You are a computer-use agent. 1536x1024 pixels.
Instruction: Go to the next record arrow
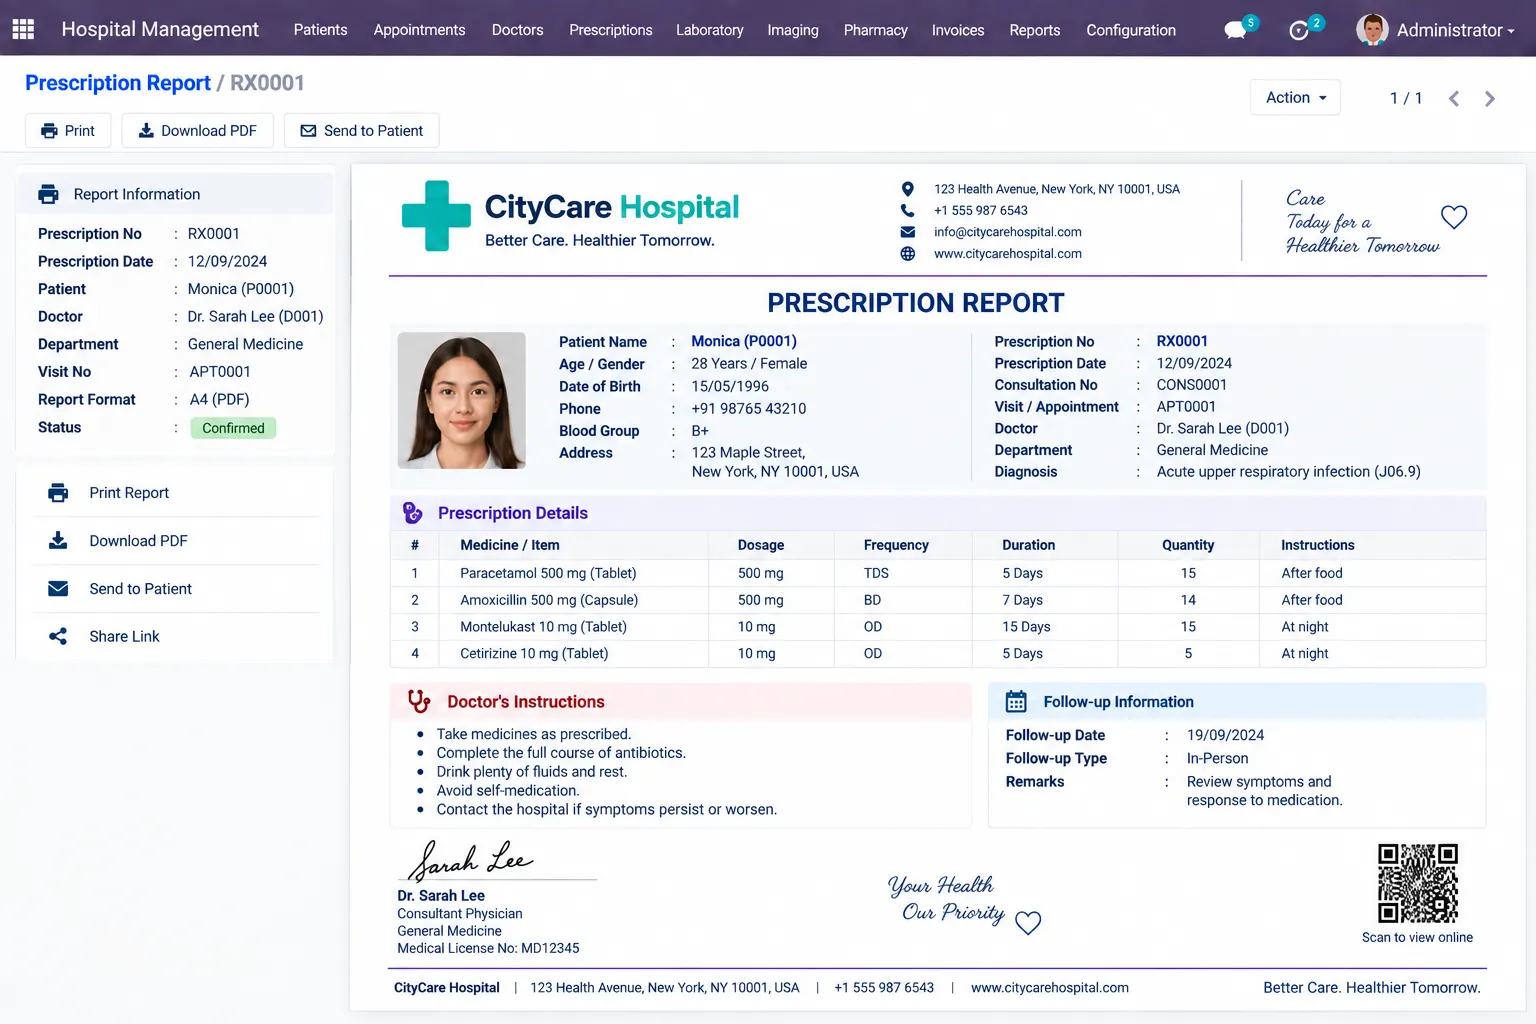point(1490,98)
